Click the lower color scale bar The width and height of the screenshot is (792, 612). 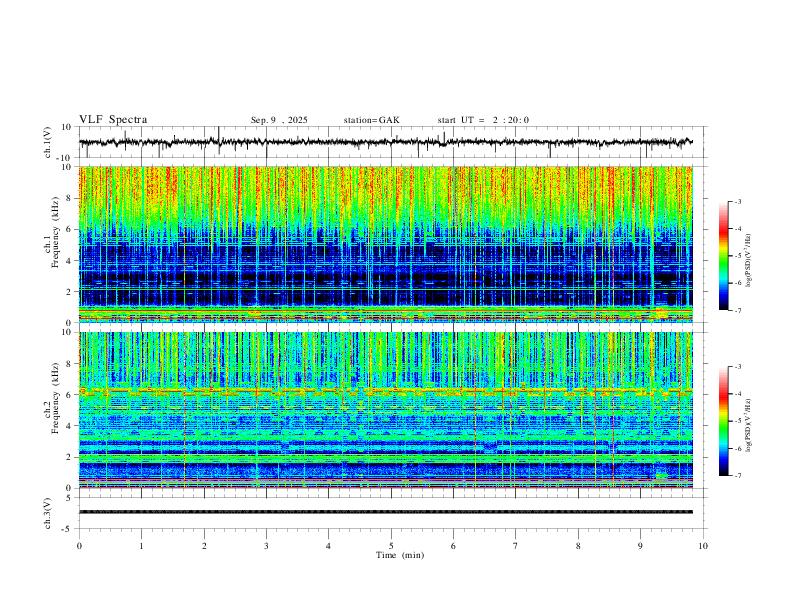point(723,421)
